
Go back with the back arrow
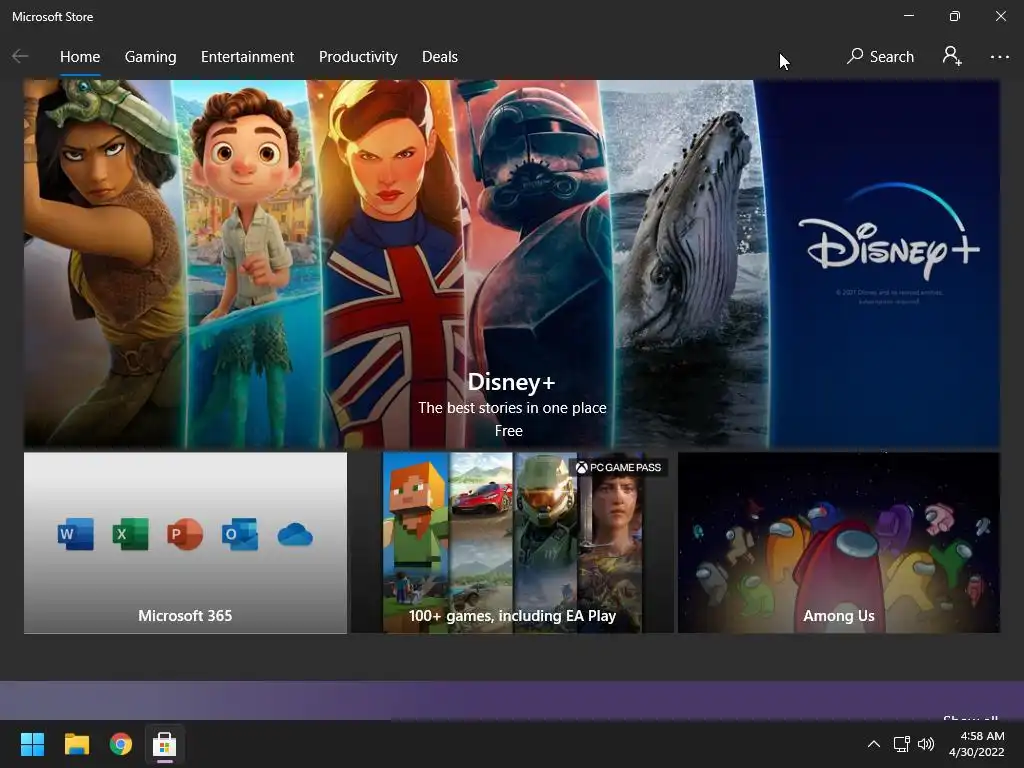coord(20,57)
